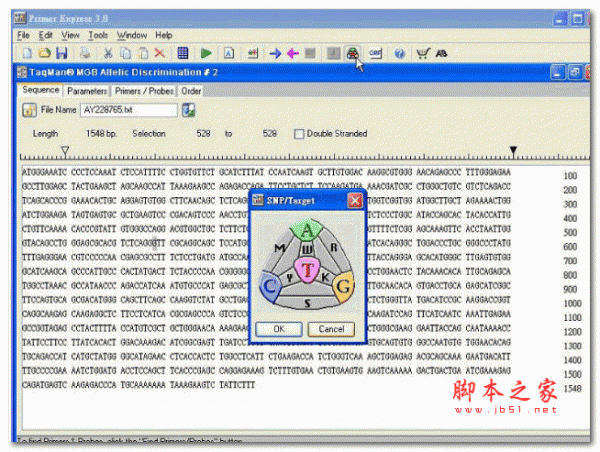600x452 pixels.
Task: Click the sequence marker icon beside blue arrow
Action: tap(253, 53)
